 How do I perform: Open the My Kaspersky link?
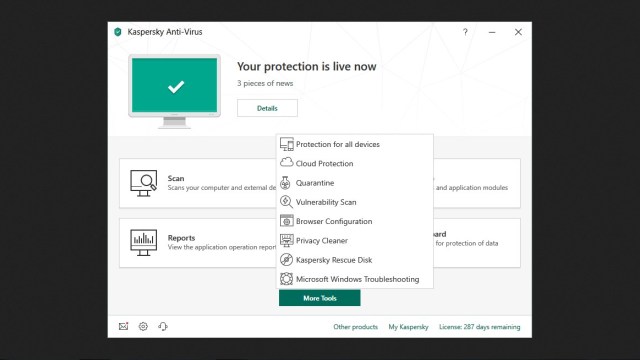(409, 327)
